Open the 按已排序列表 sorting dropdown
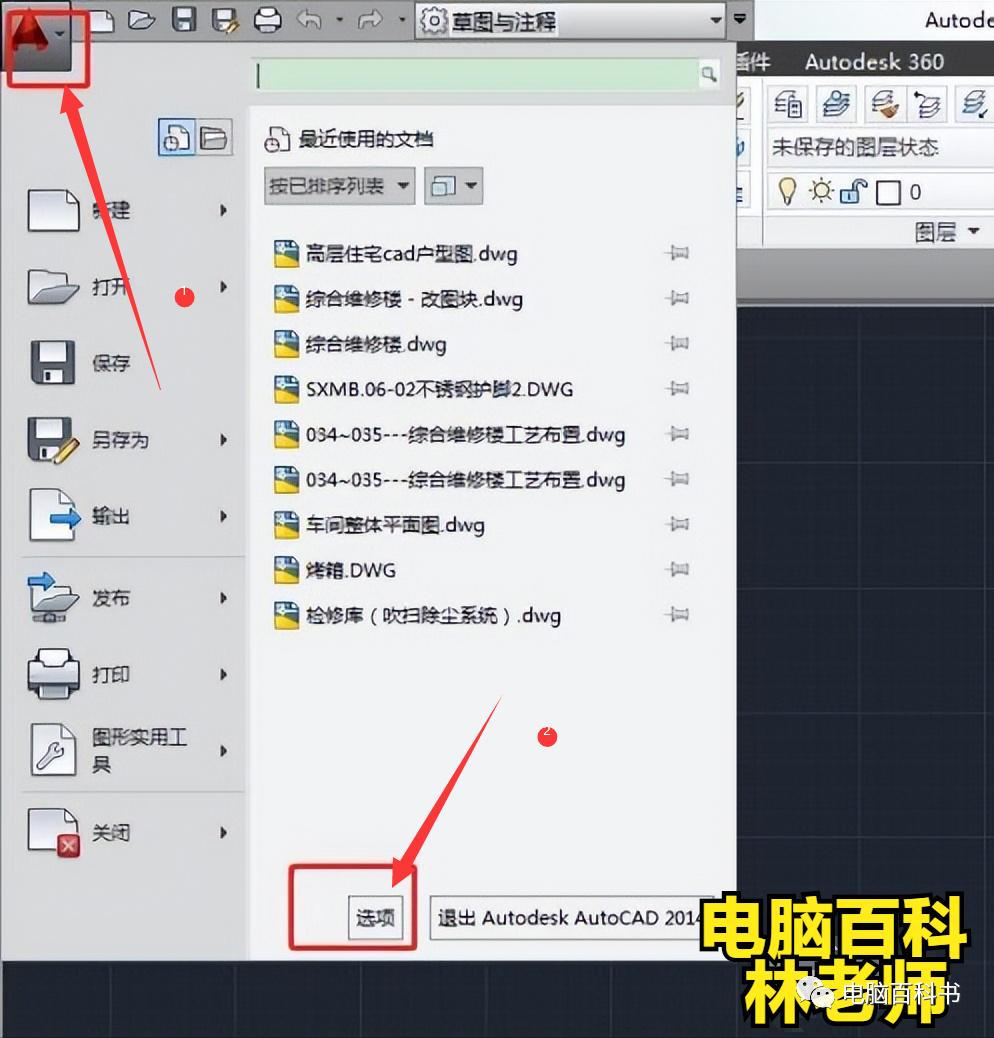The image size is (994, 1038). click(338, 186)
